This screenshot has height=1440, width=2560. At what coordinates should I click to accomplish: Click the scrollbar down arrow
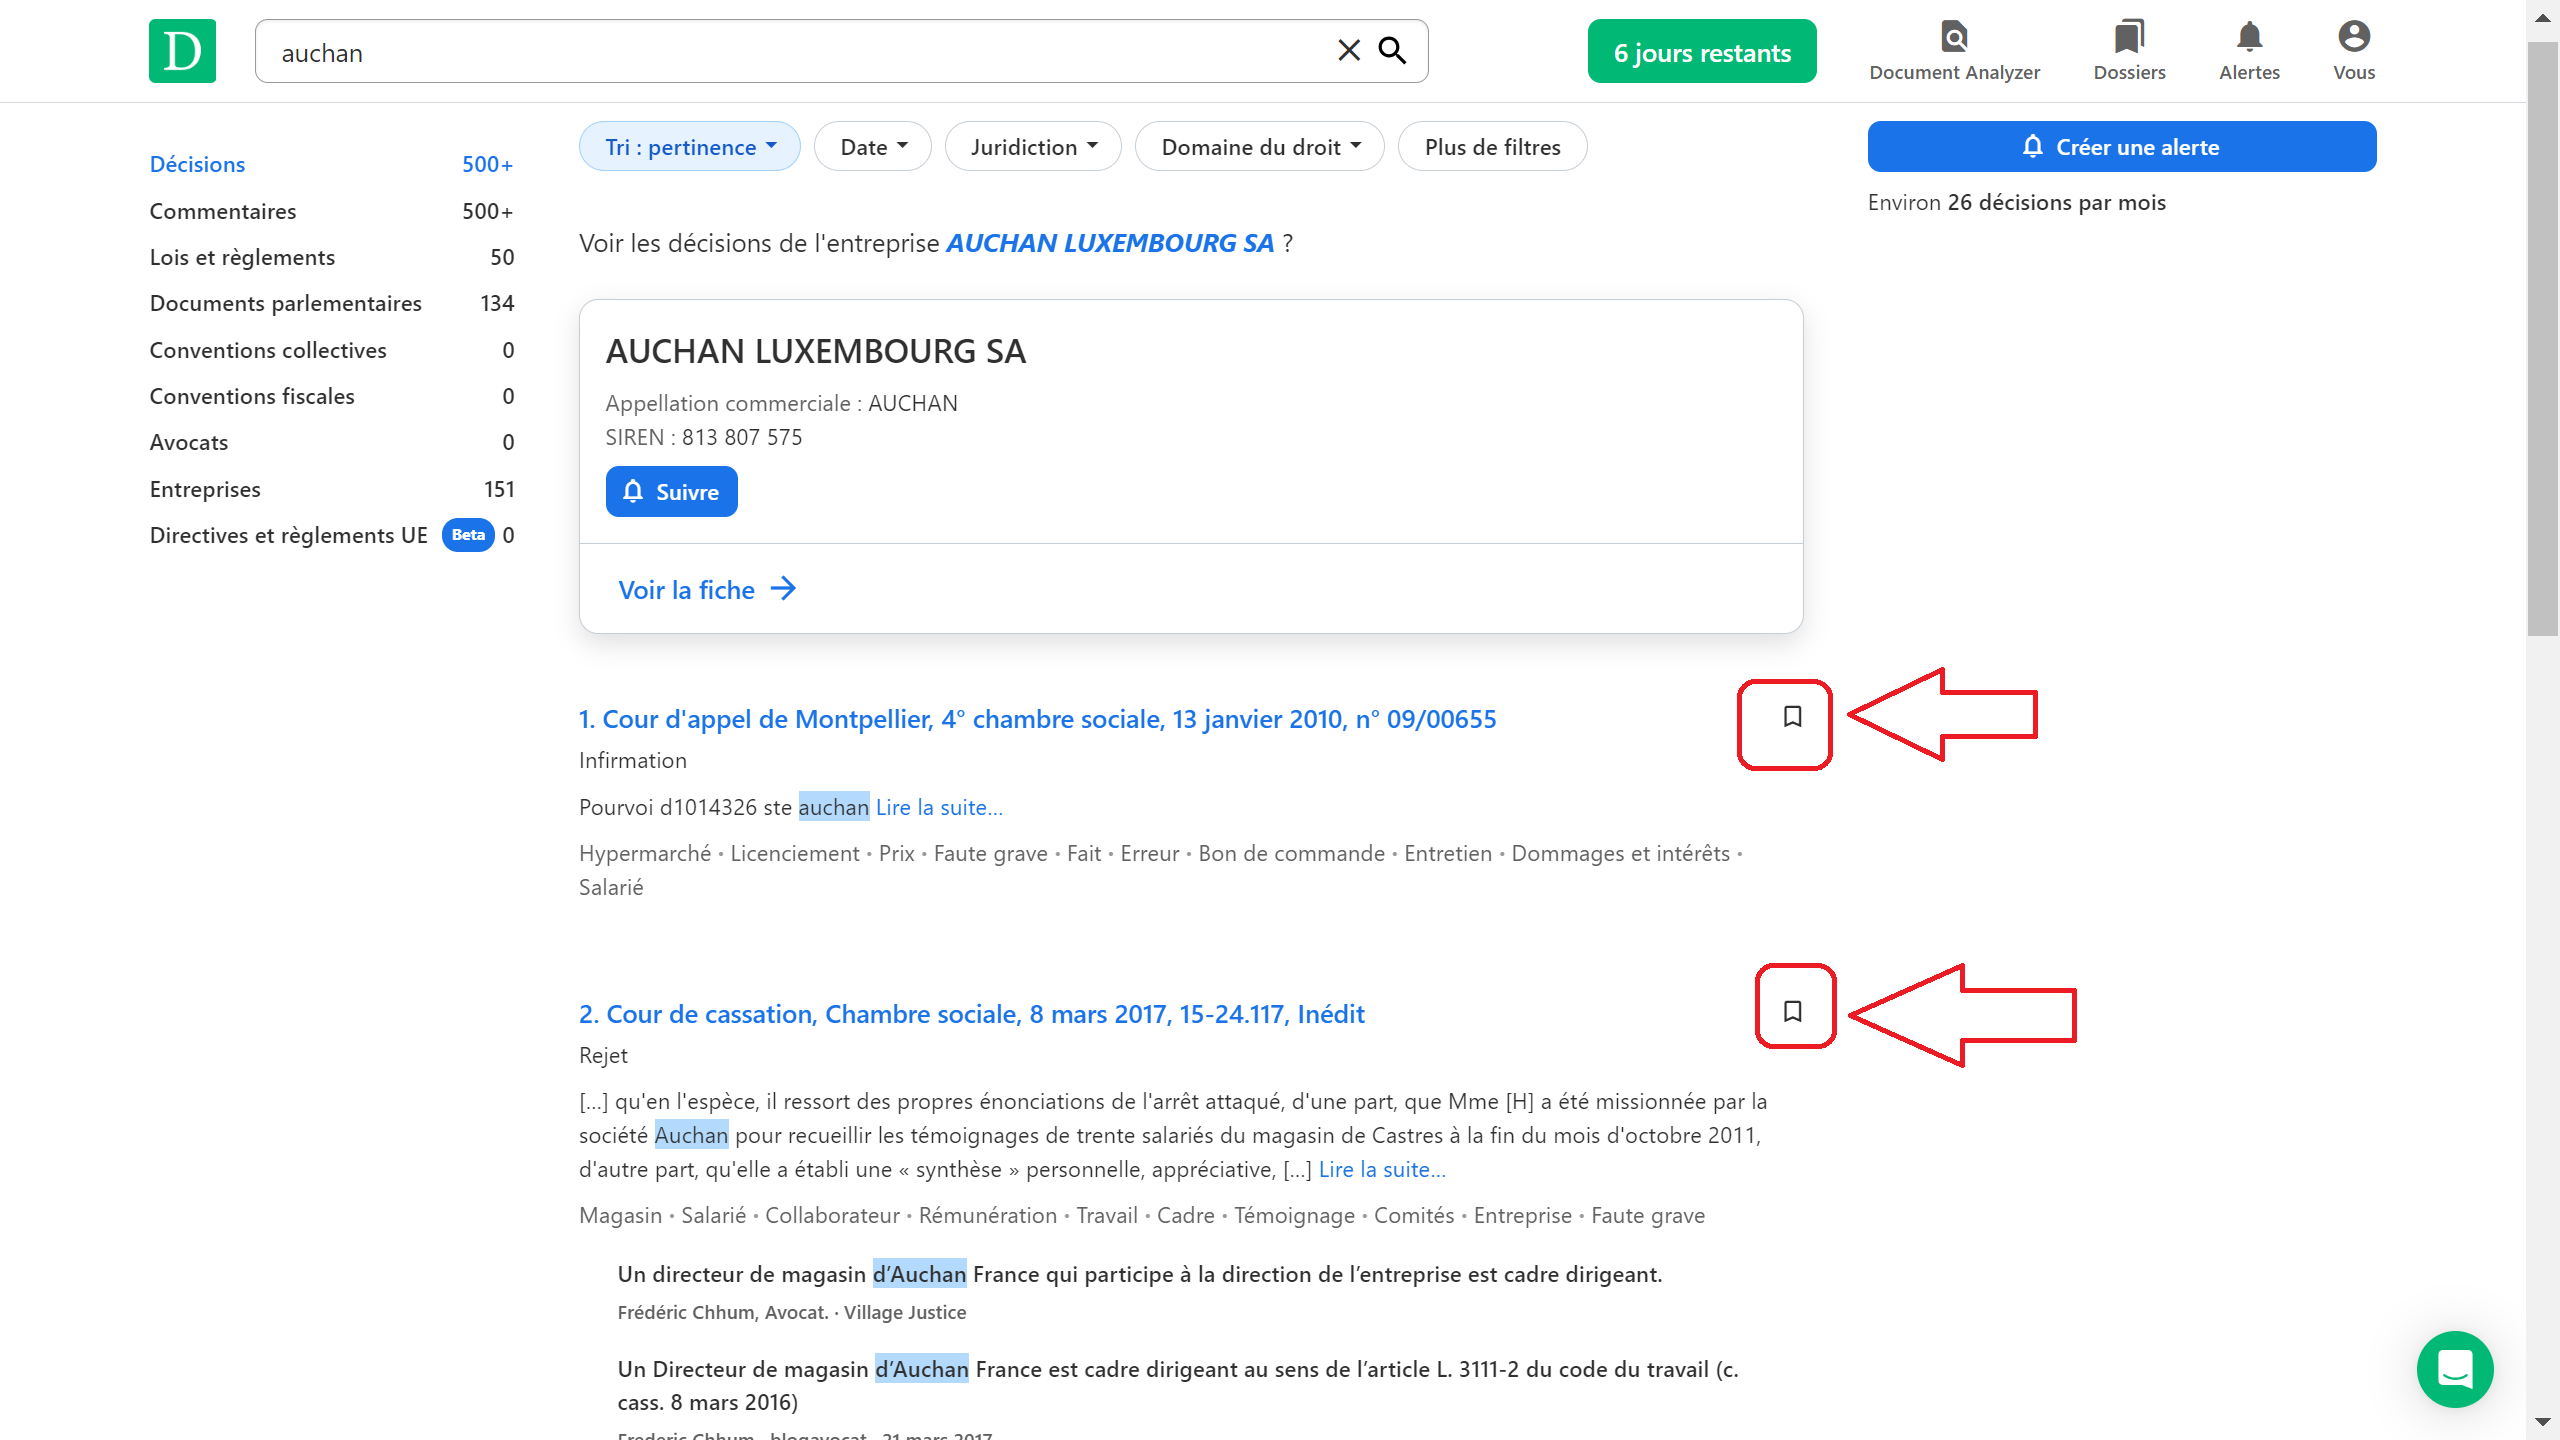click(x=2542, y=1421)
